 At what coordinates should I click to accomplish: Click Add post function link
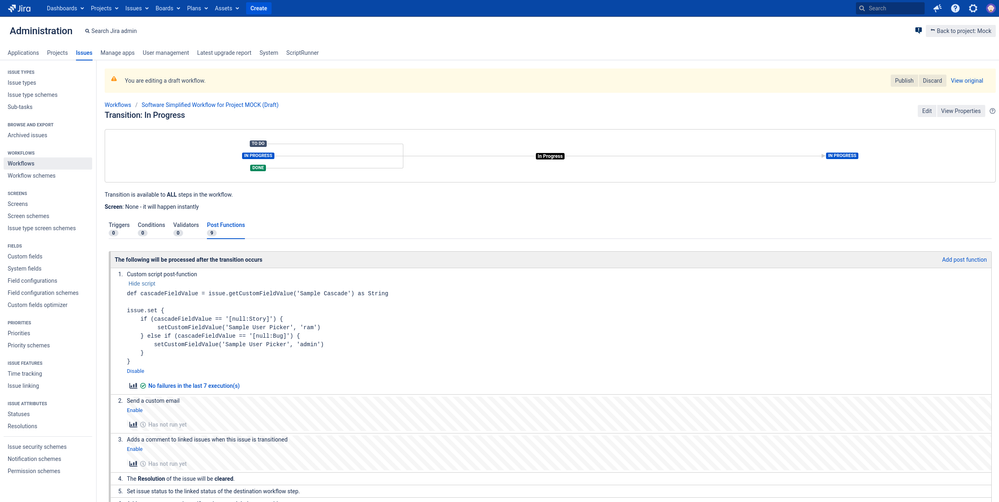click(965, 260)
